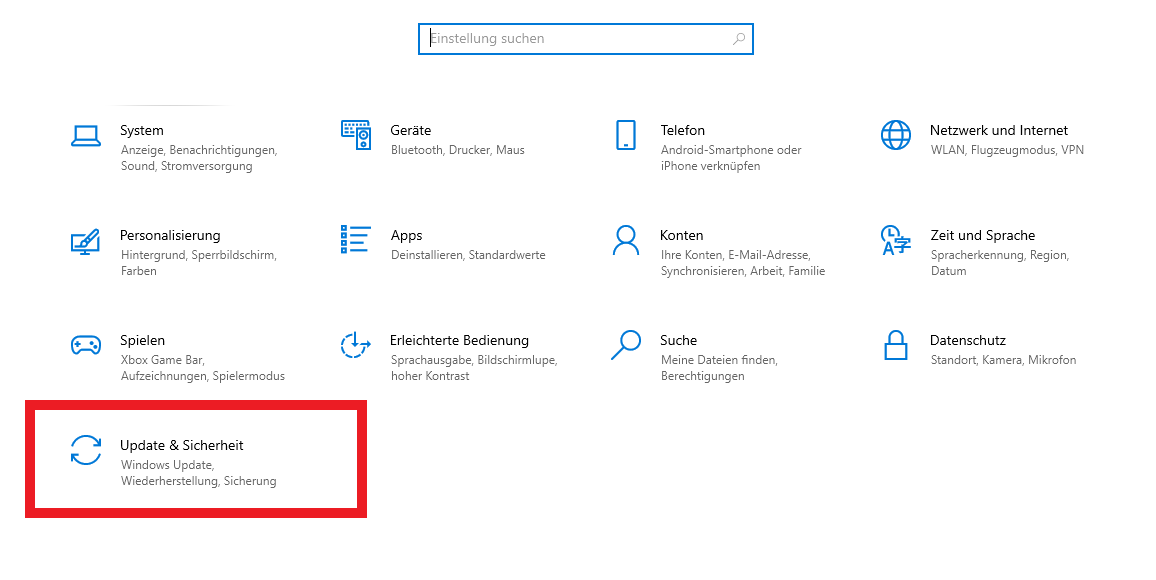Click text 'Standort, Kamera, Mikrofon'
The width and height of the screenshot is (1156, 580).
1003,360
